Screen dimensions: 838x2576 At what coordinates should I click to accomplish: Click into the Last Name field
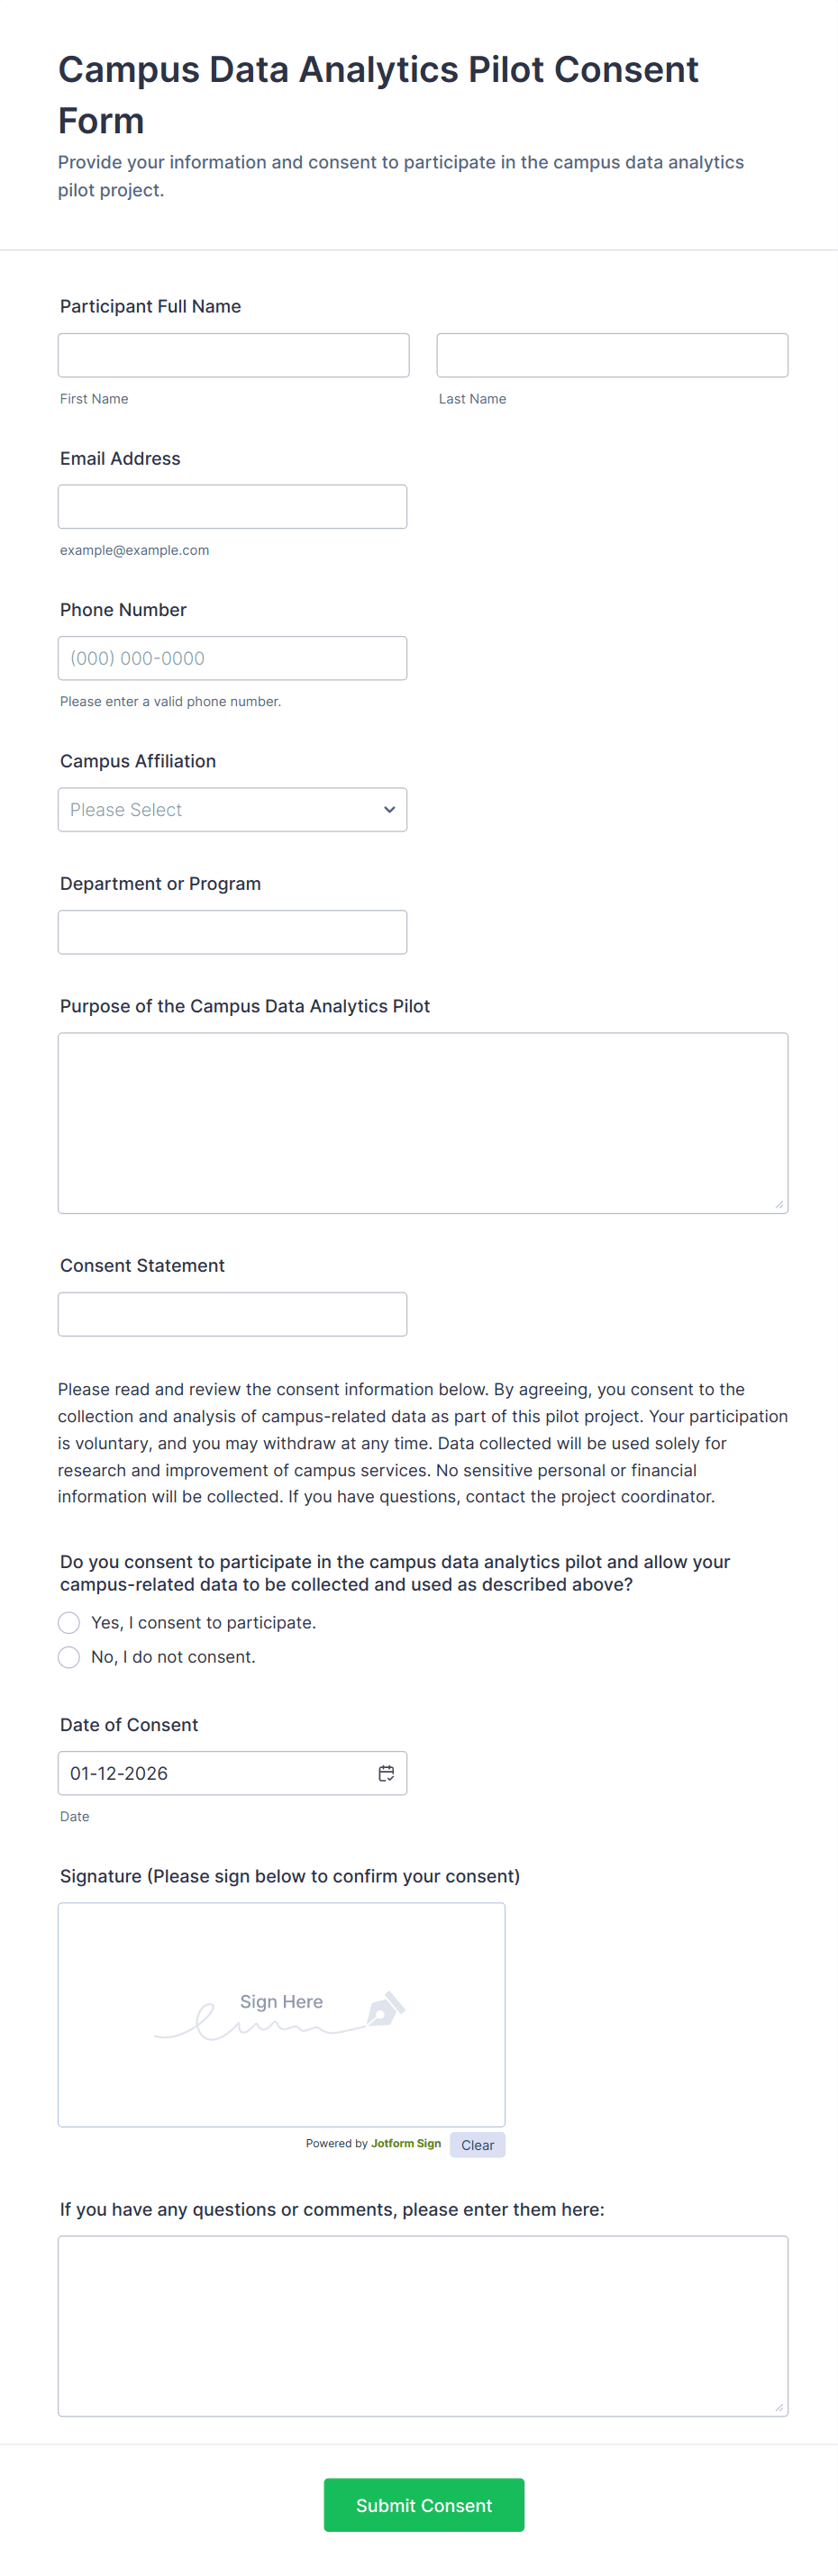(x=612, y=355)
